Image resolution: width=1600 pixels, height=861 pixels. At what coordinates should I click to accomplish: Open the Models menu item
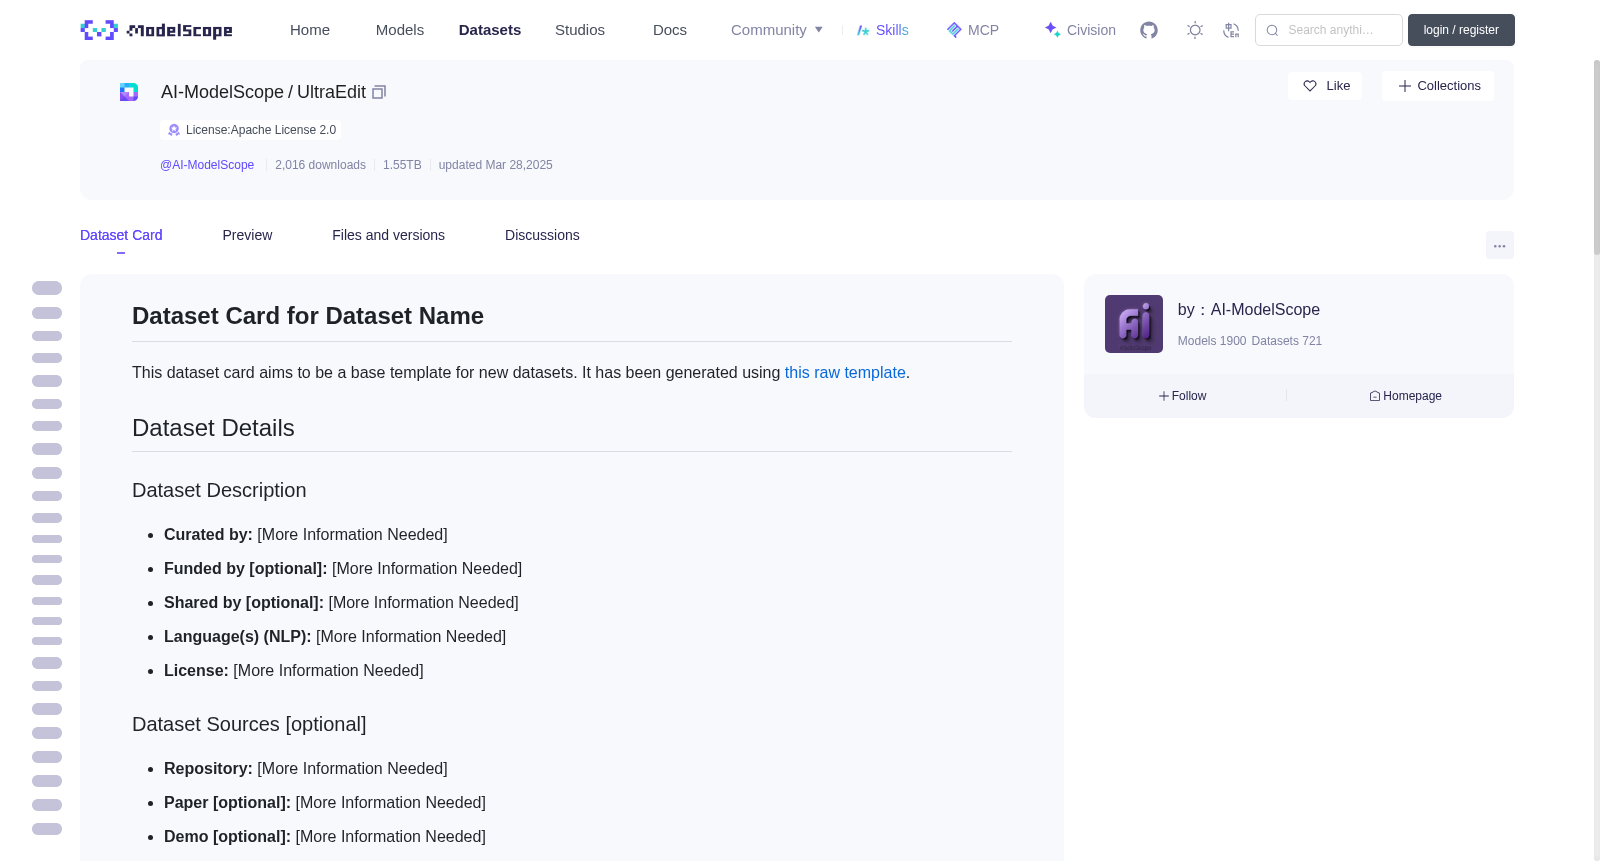[x=400, y=30]
